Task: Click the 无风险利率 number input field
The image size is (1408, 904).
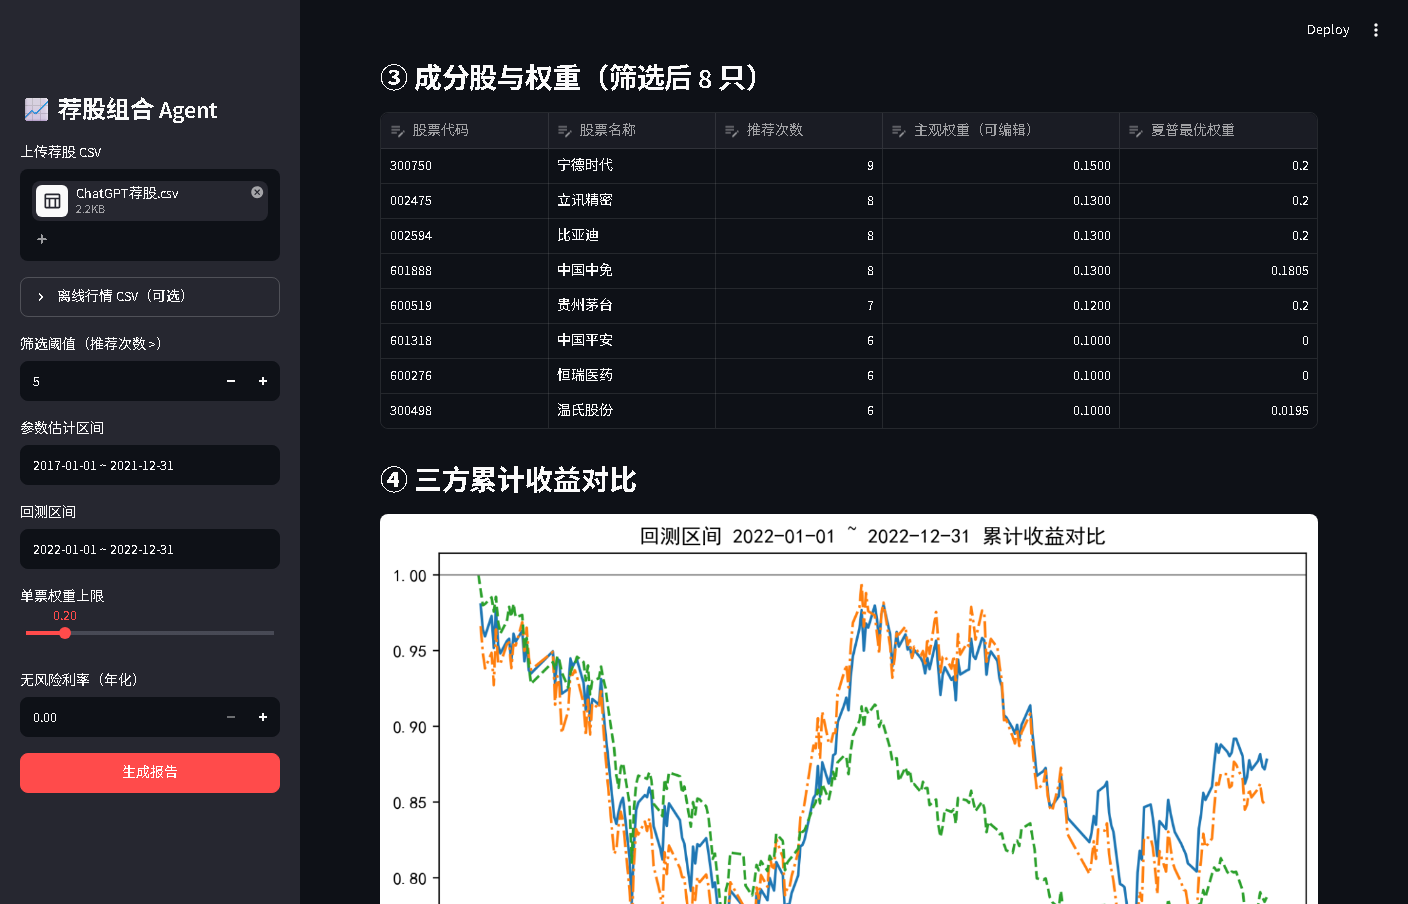Action: (x=117, y=717)
